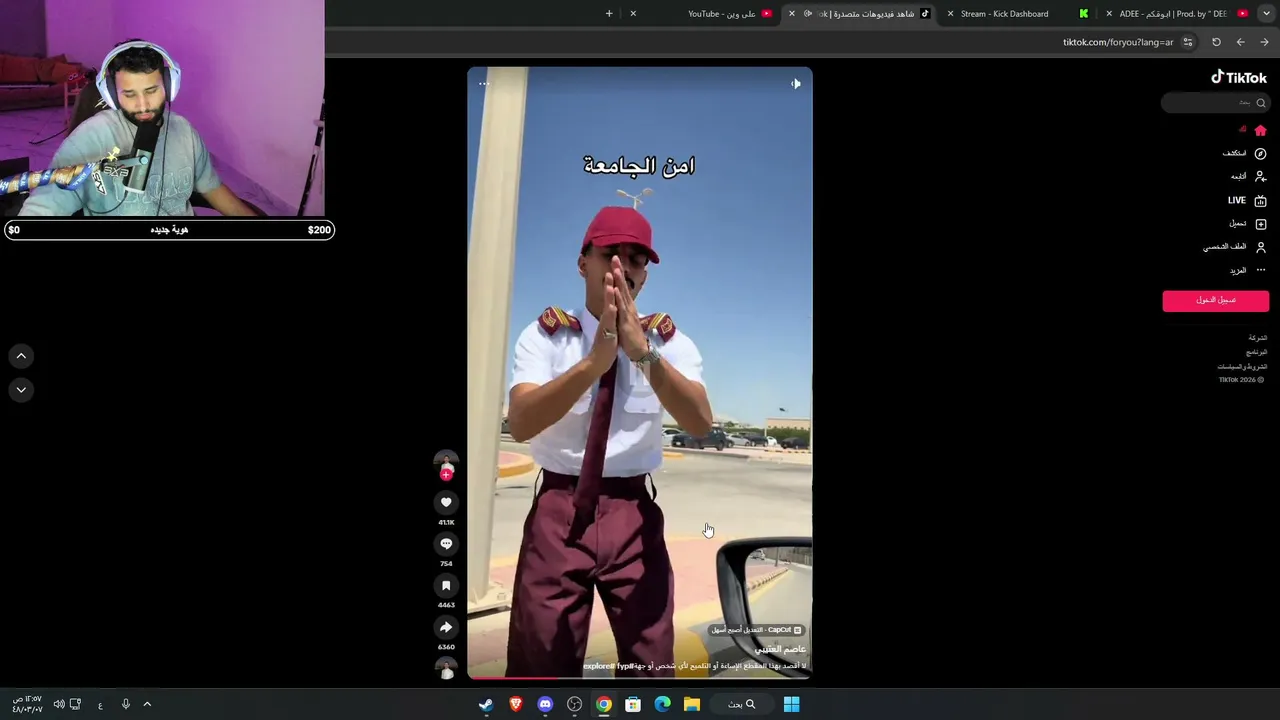This screenshot has height=720, width=1280.
Task: Open the comments on the video
Action: 446,544
